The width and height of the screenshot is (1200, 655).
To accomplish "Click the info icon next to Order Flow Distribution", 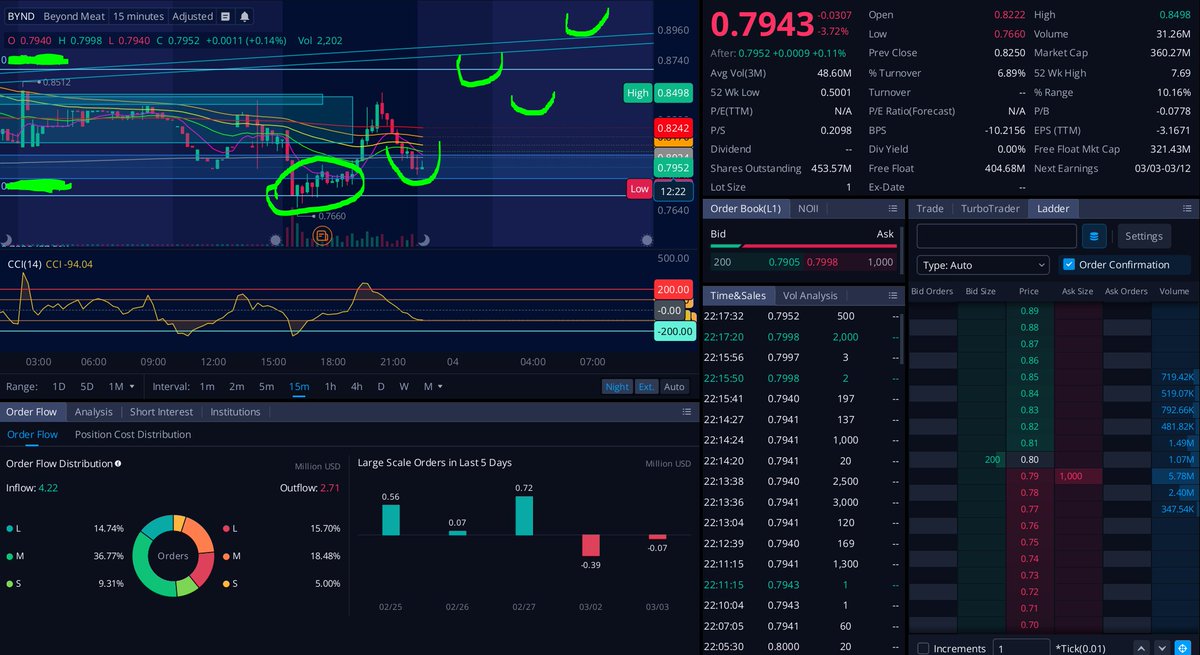I will 118,464.
